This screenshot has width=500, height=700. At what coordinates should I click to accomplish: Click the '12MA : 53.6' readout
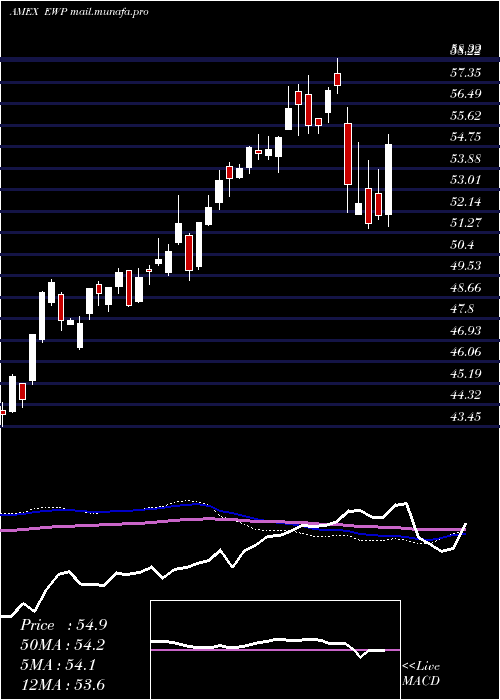63,684
